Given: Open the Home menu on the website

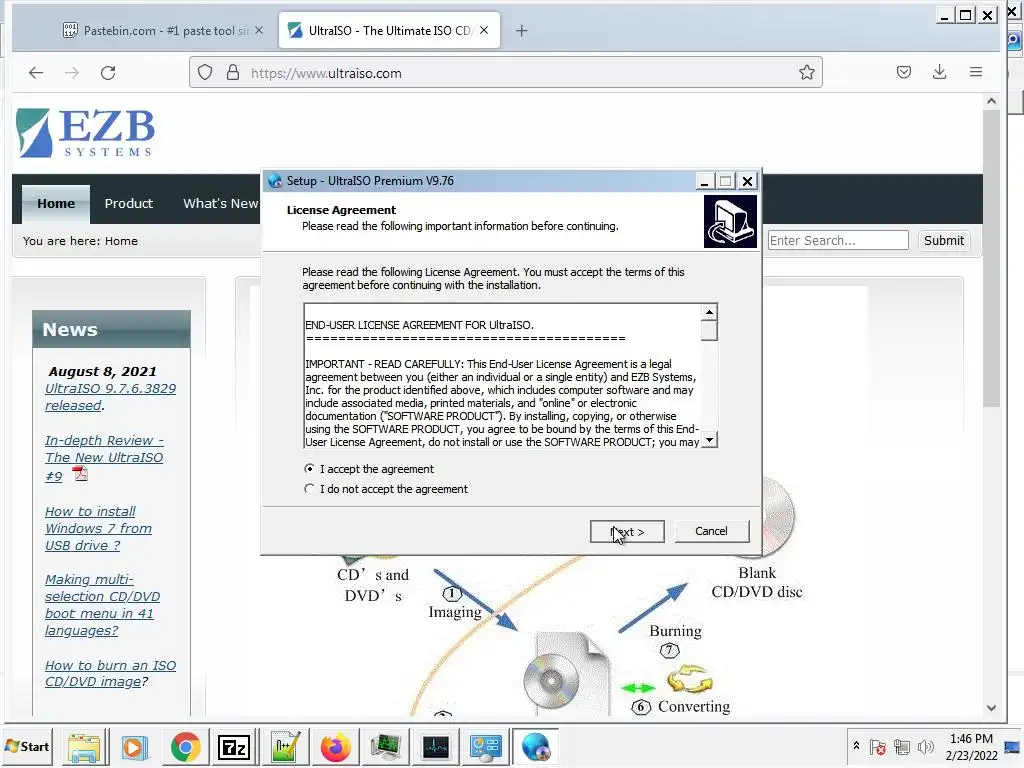Looking at the screenshot, I should (x=56, y=203).
